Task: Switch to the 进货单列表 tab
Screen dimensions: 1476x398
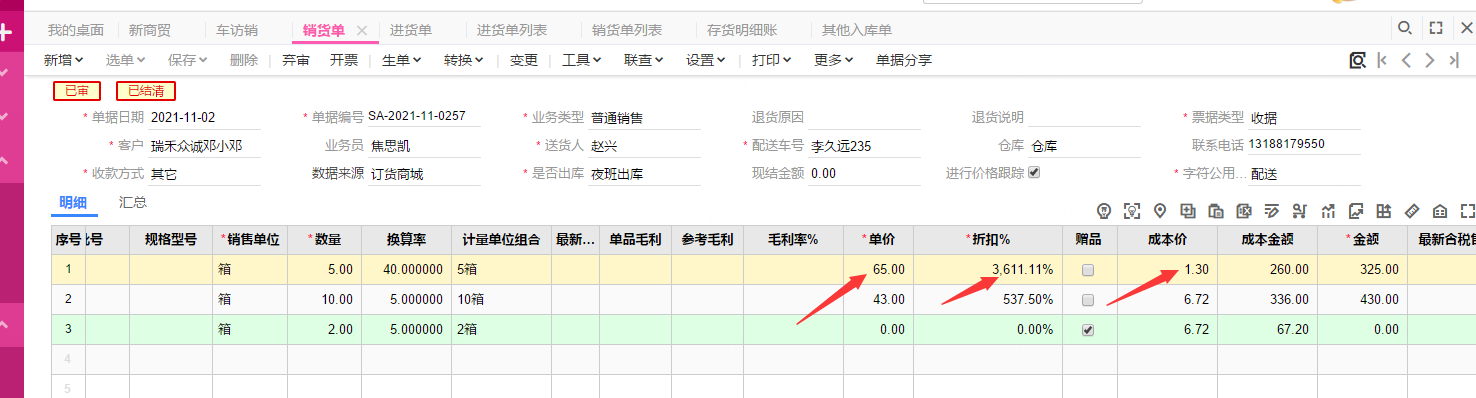Action: 512,31
